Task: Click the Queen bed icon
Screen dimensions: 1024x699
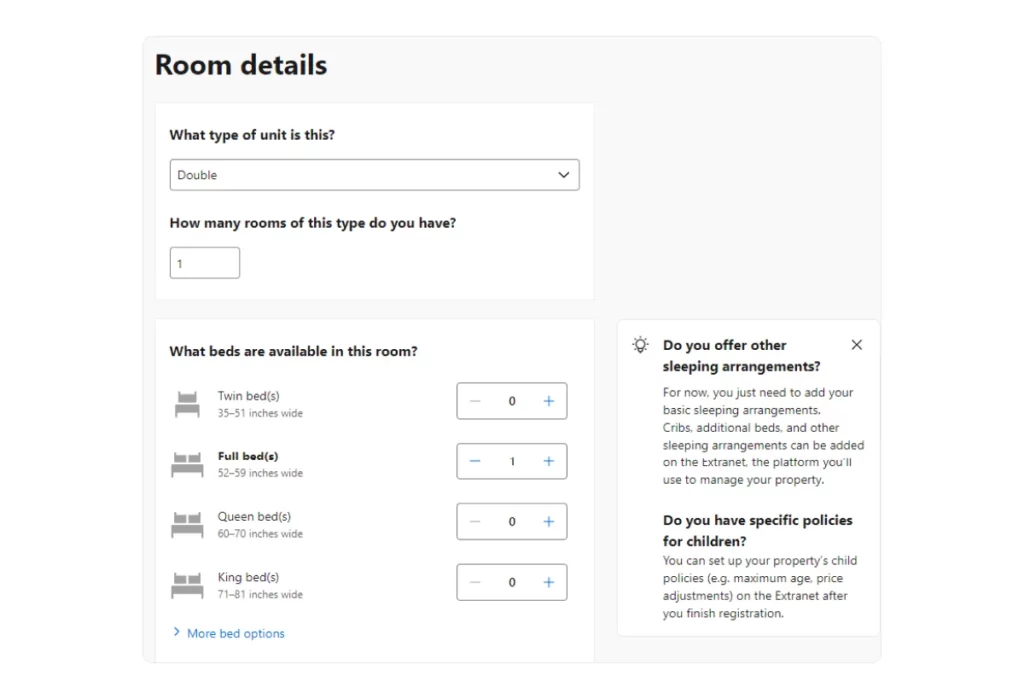Action: [187, 525]
